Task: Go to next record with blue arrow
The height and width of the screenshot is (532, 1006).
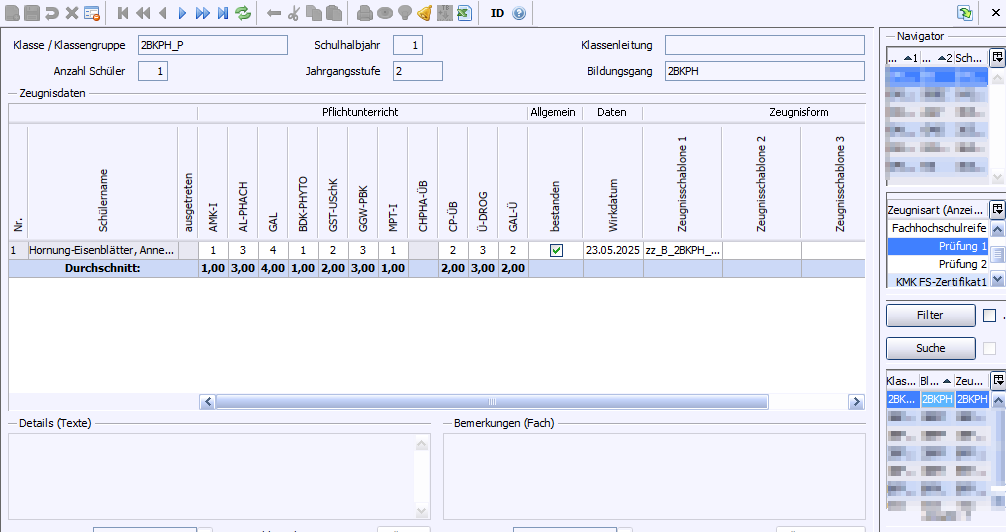Action: coord(182,13)
